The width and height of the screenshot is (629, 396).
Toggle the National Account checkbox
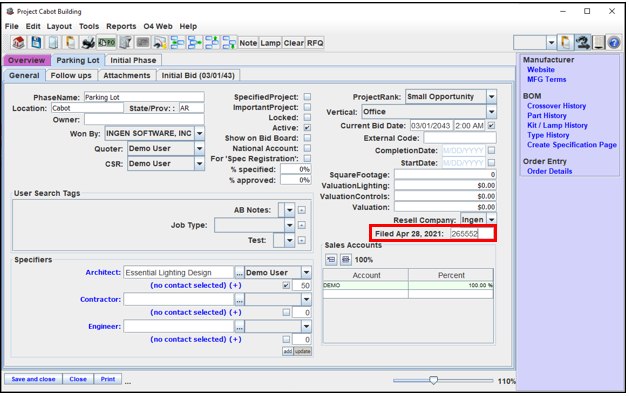tap(307, 148)
